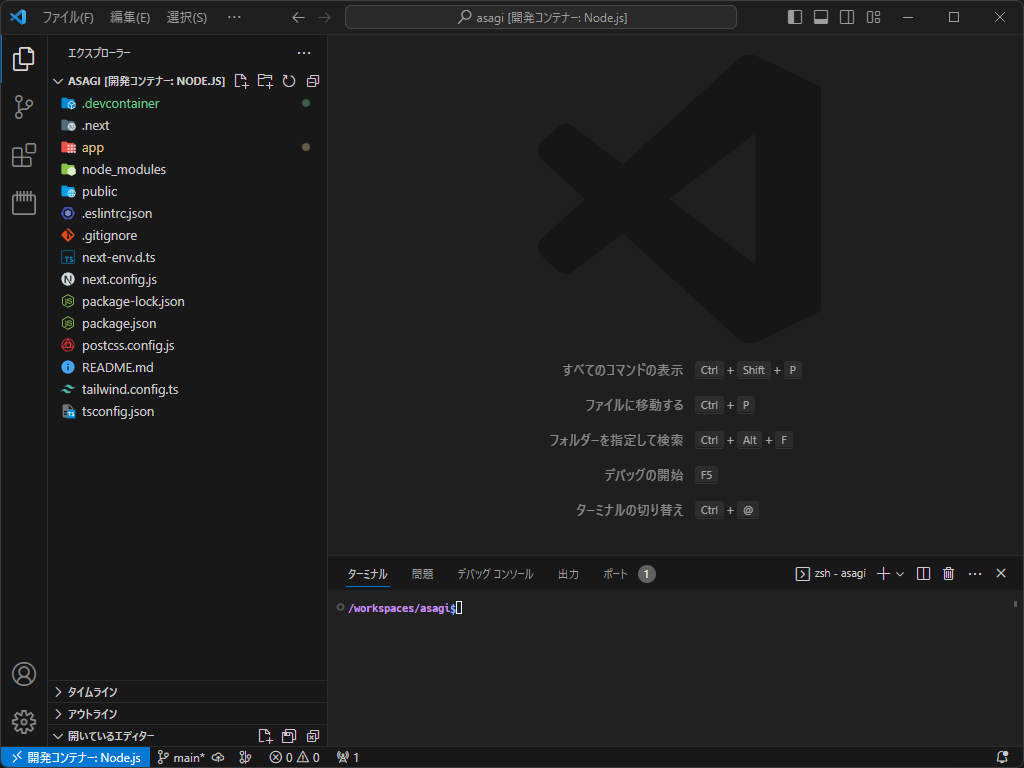
Task: Save all open editors
Action: [x=289, y=736]
